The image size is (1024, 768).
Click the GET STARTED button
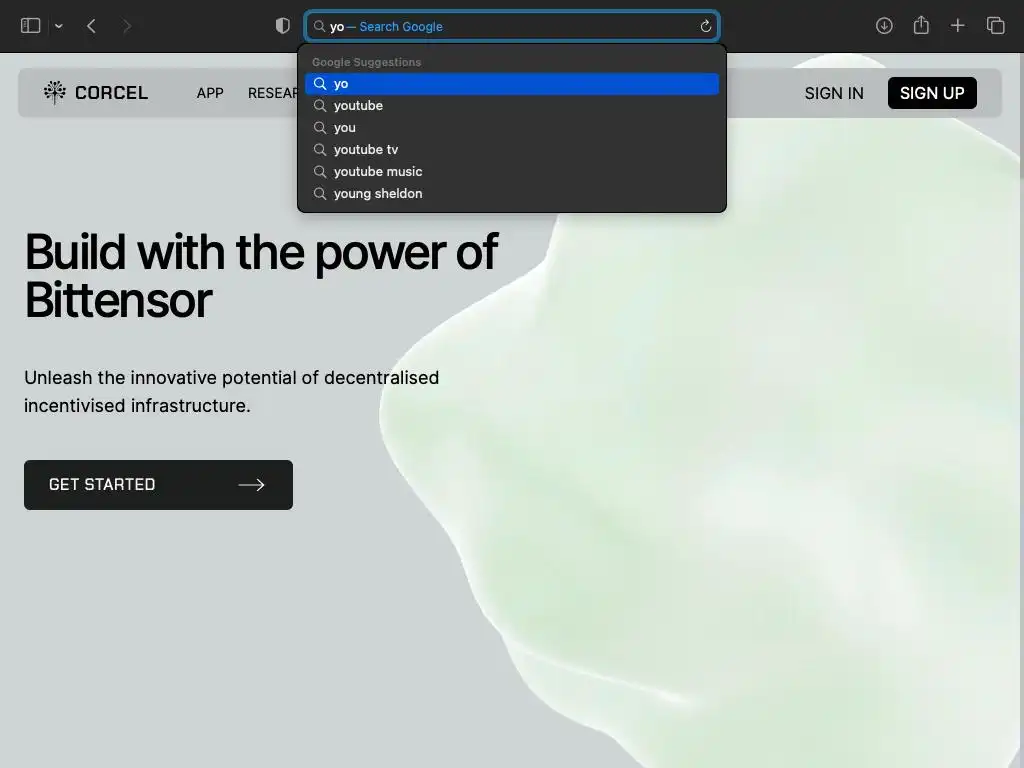158,485
